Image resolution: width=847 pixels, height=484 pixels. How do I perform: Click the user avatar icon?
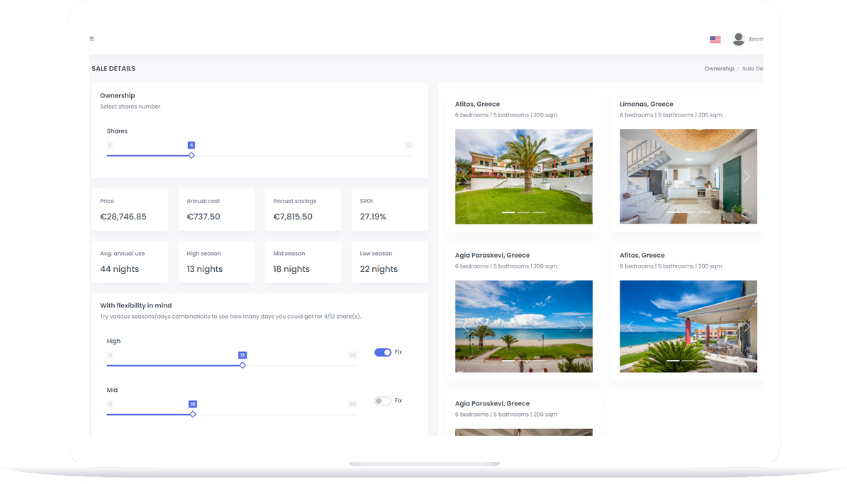(x=738, y=39)
